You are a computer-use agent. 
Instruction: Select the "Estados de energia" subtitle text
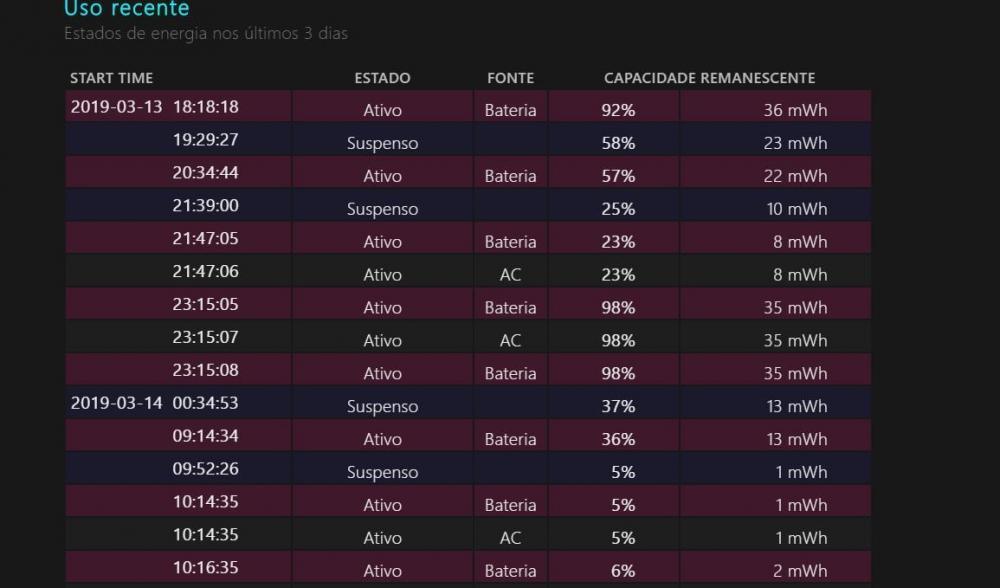(x=205, y=34)
